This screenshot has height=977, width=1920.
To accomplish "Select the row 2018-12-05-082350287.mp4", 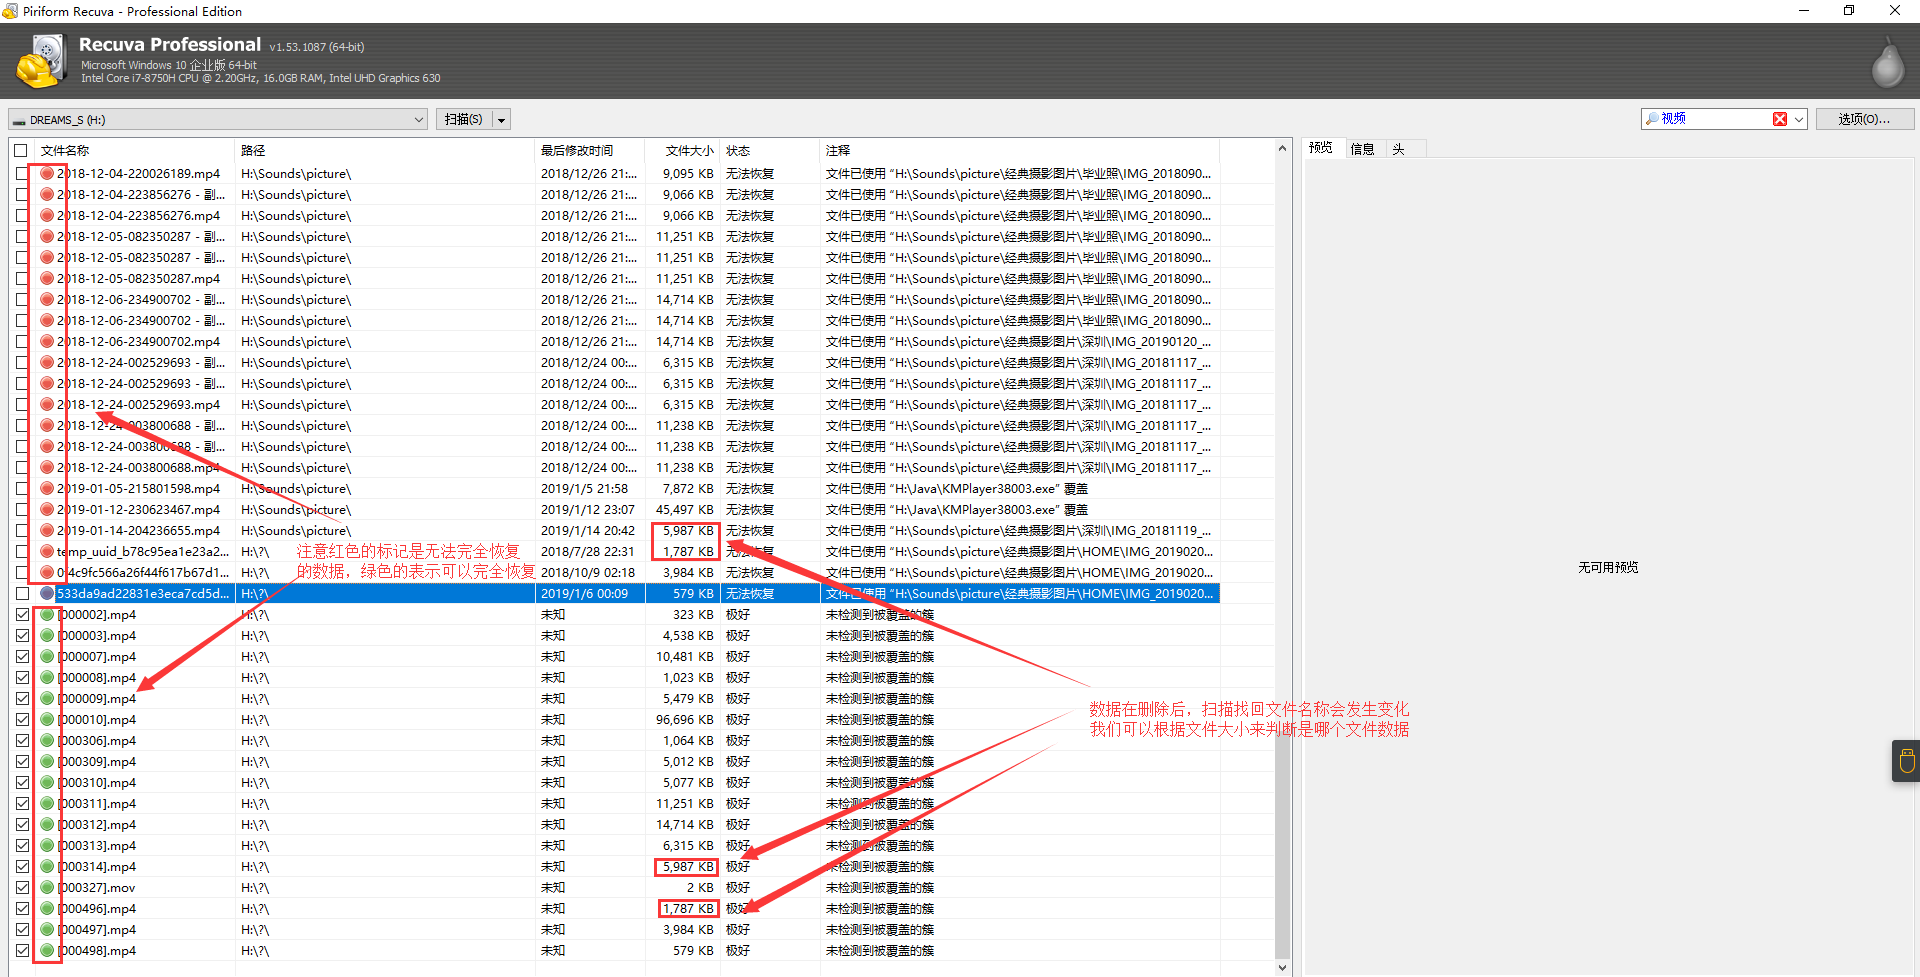I will tap(615, 279).
